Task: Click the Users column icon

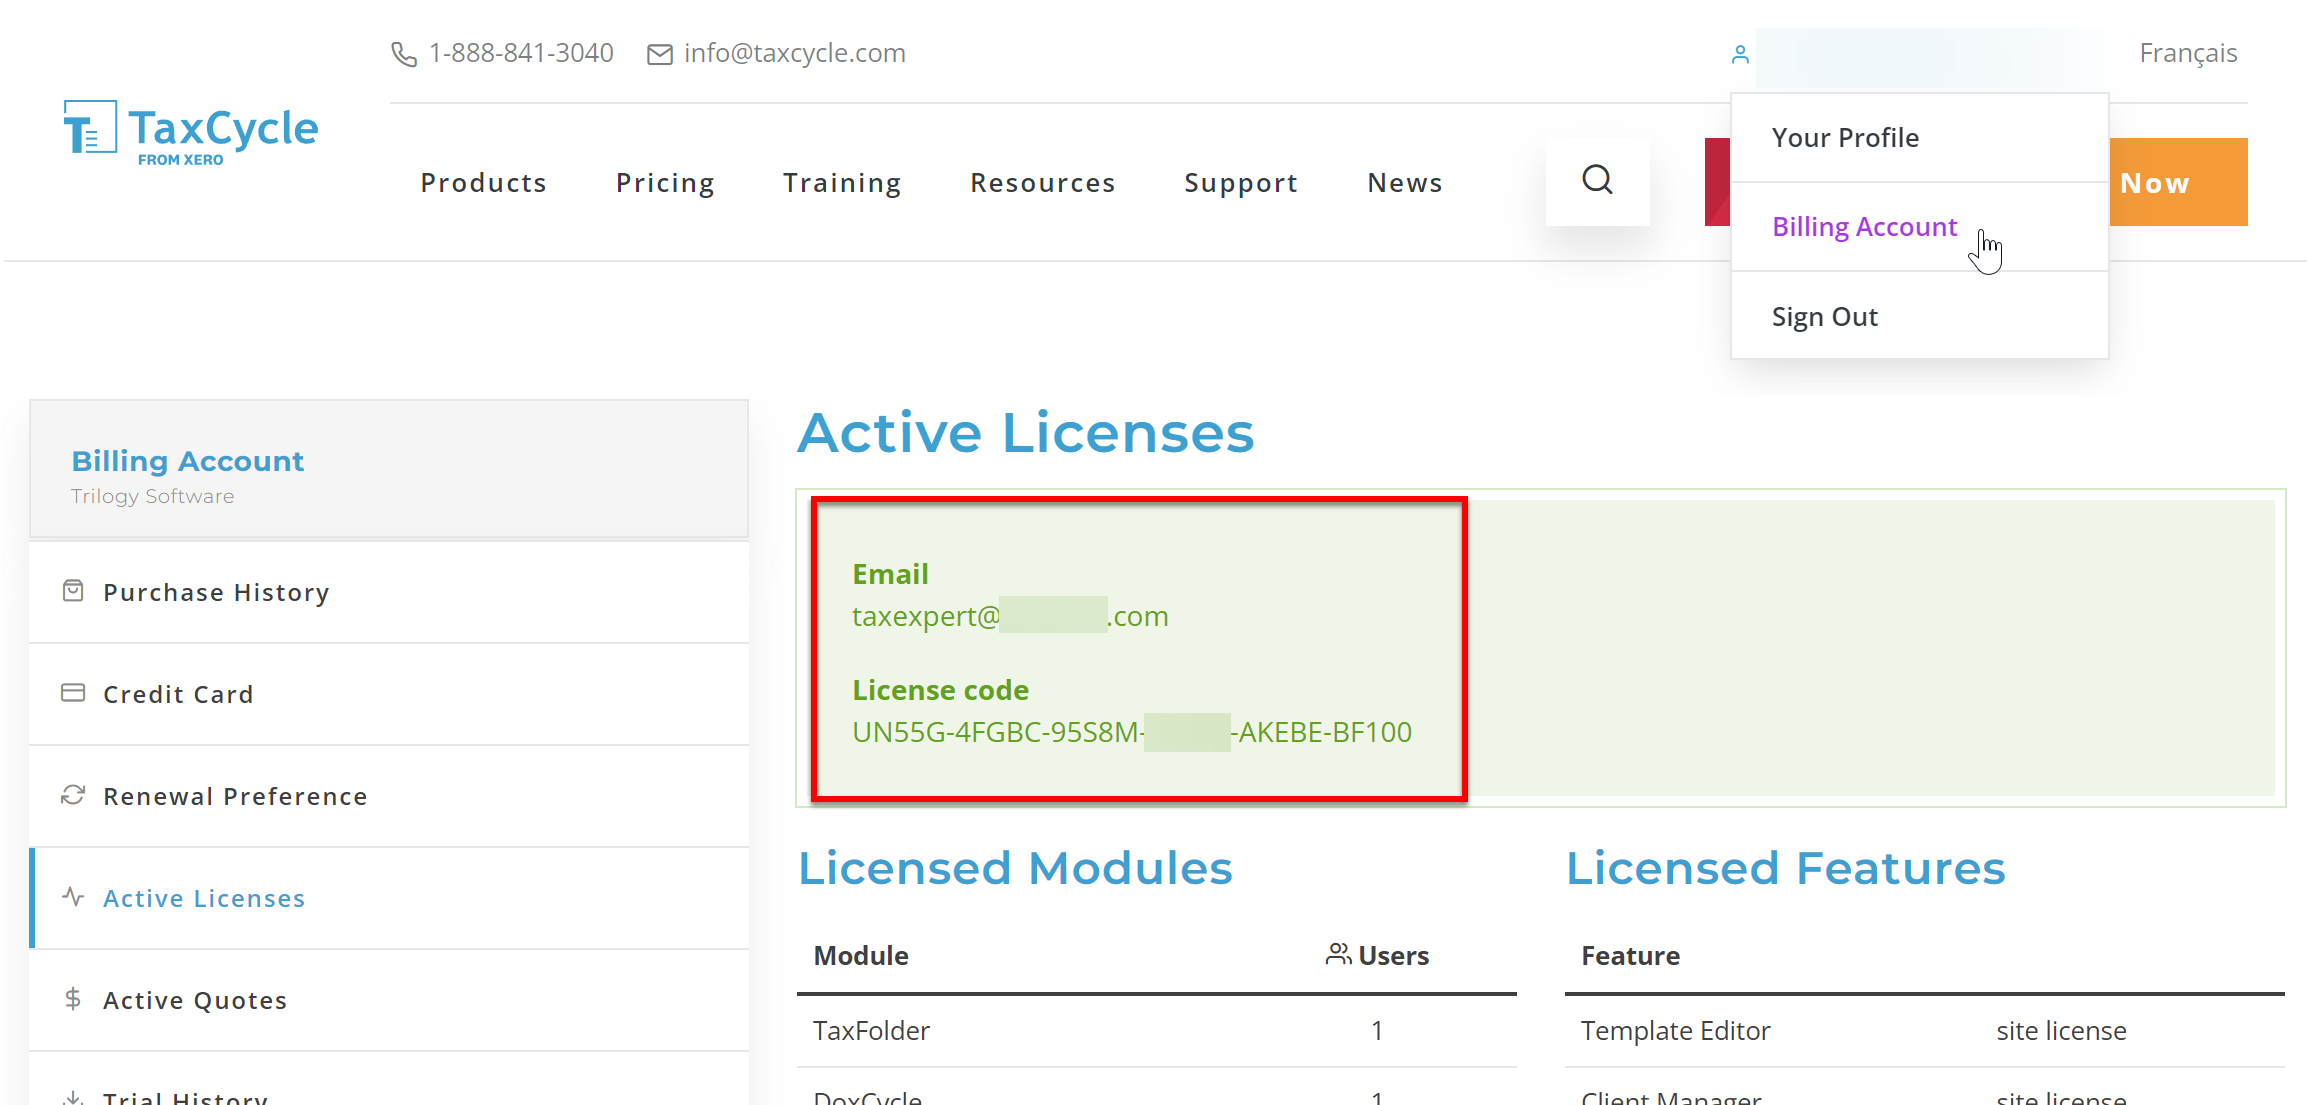Action: 1338,954
